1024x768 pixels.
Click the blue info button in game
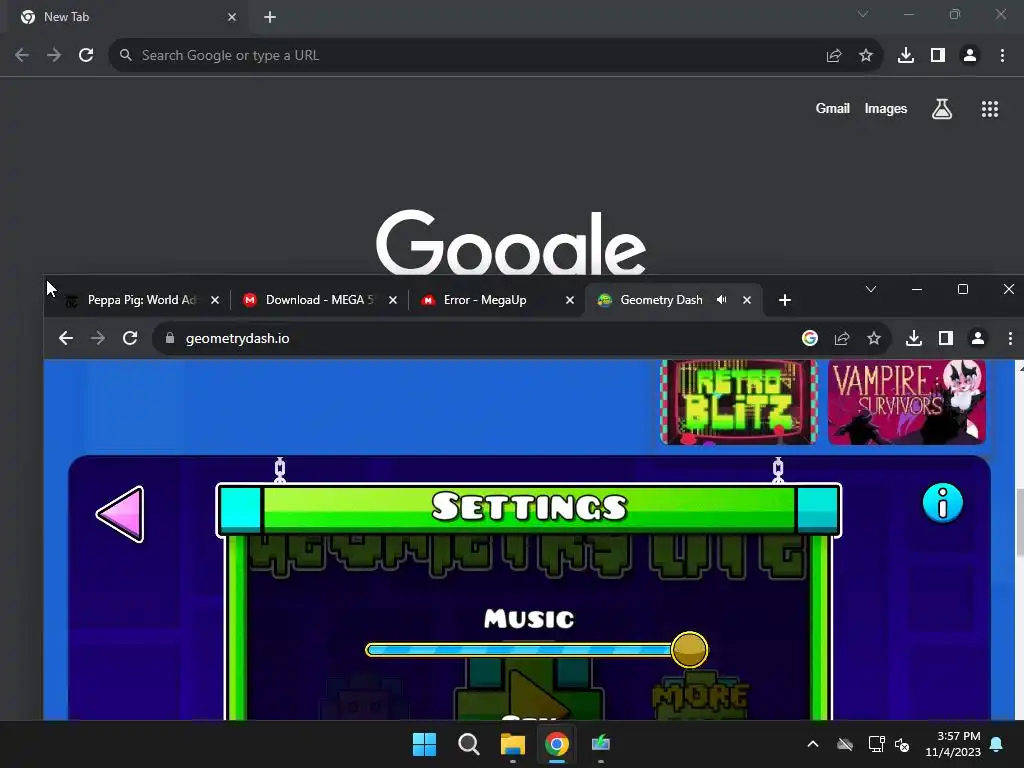942,504
